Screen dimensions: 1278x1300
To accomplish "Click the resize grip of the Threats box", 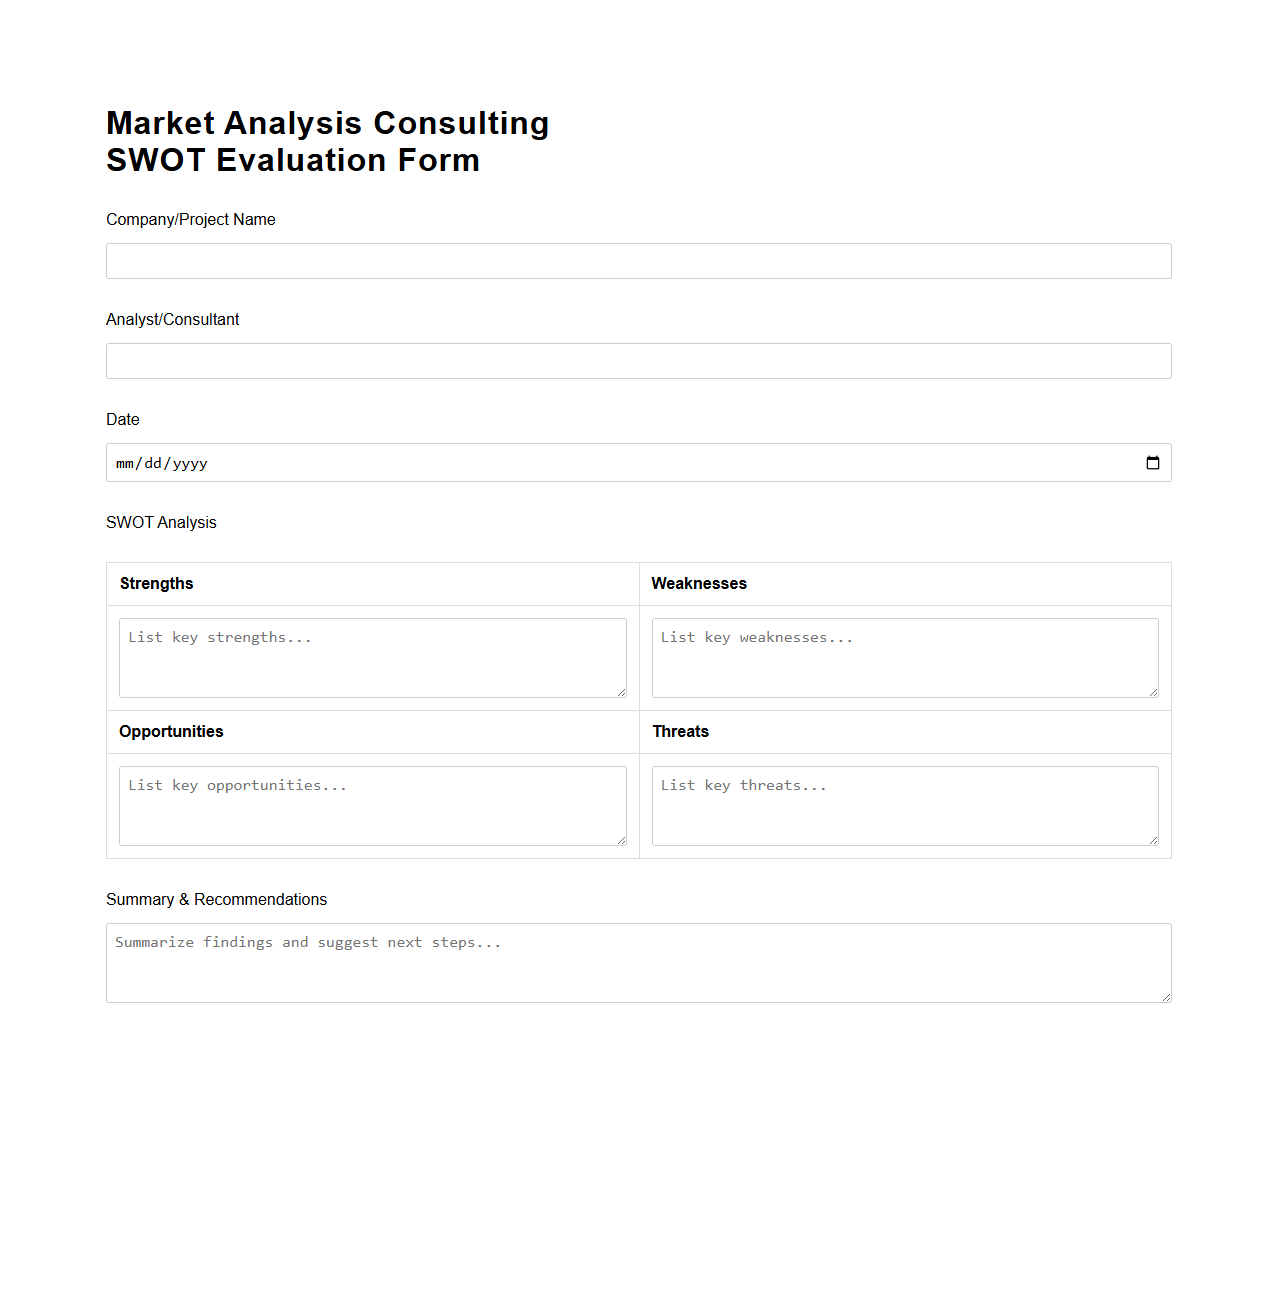I will coord(1153,841).
